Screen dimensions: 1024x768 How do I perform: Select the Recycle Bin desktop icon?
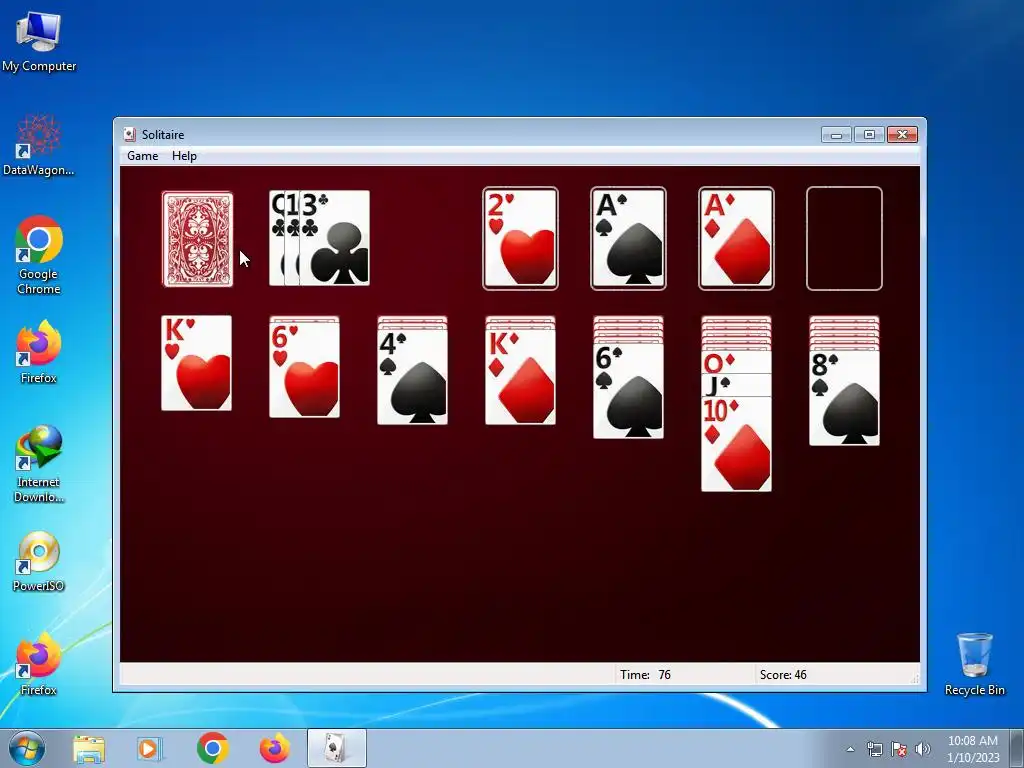click(x=974, y=664)
